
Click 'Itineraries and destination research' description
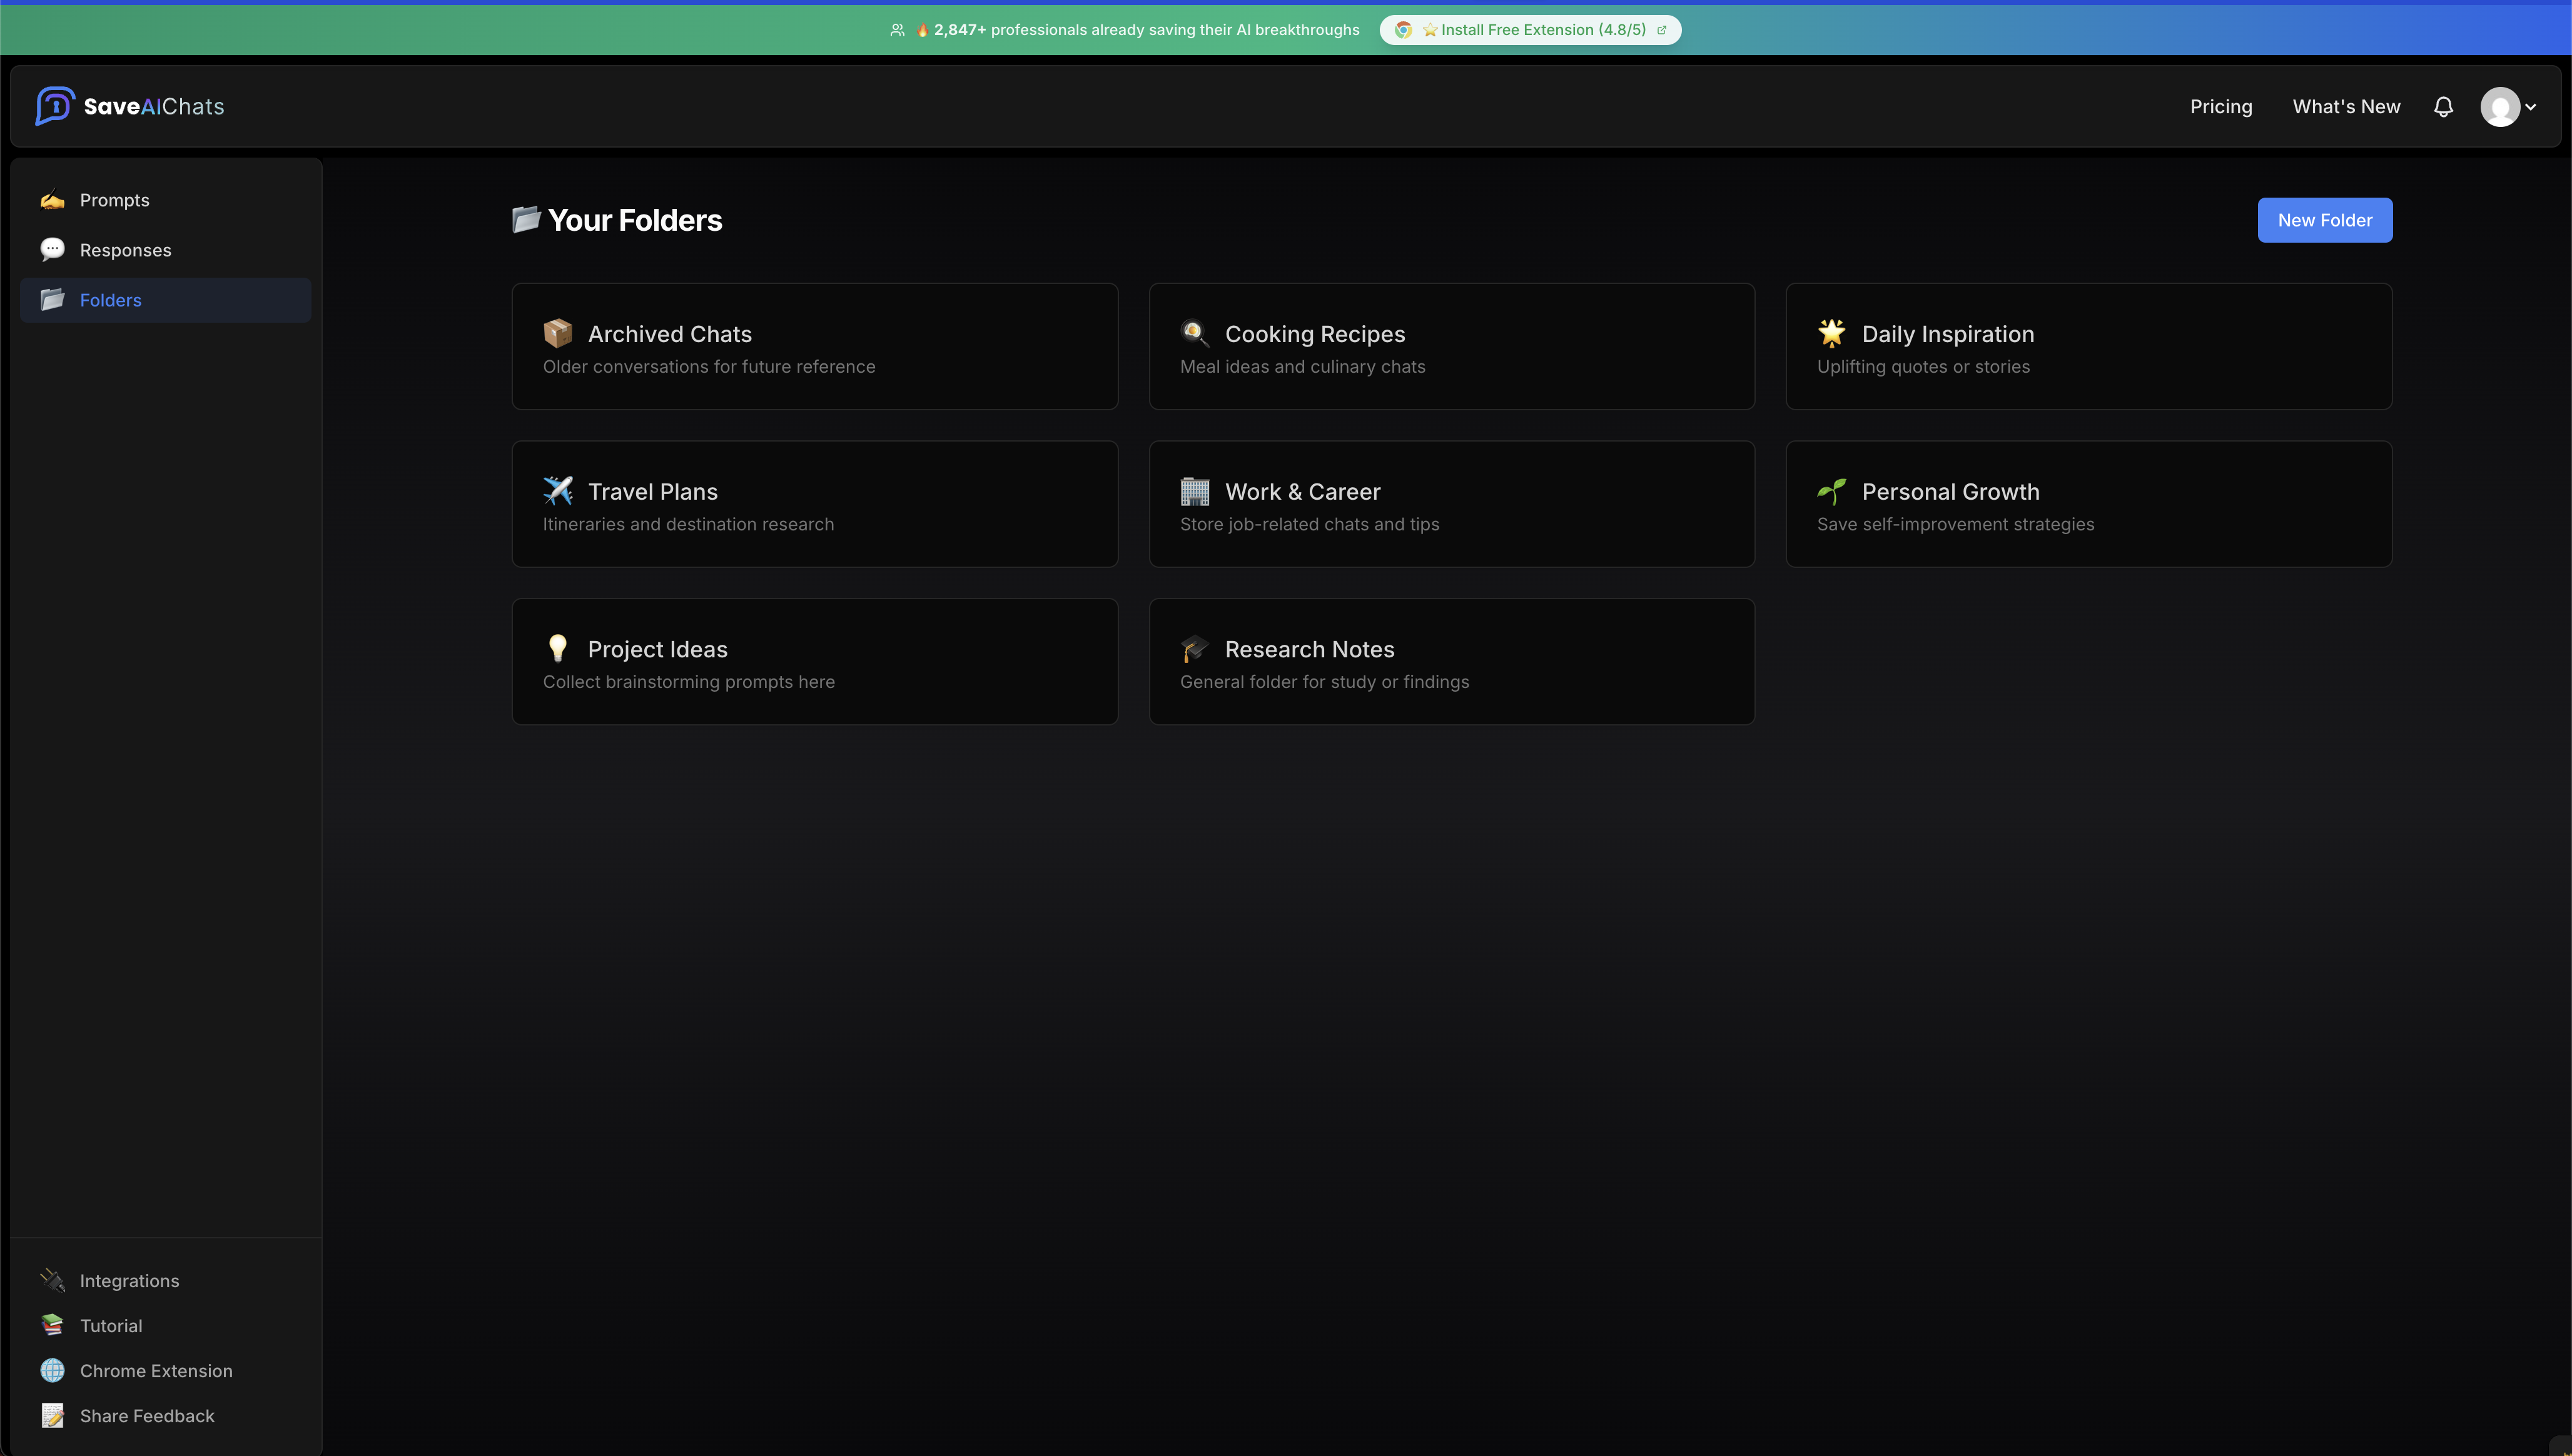click(688, 524)
